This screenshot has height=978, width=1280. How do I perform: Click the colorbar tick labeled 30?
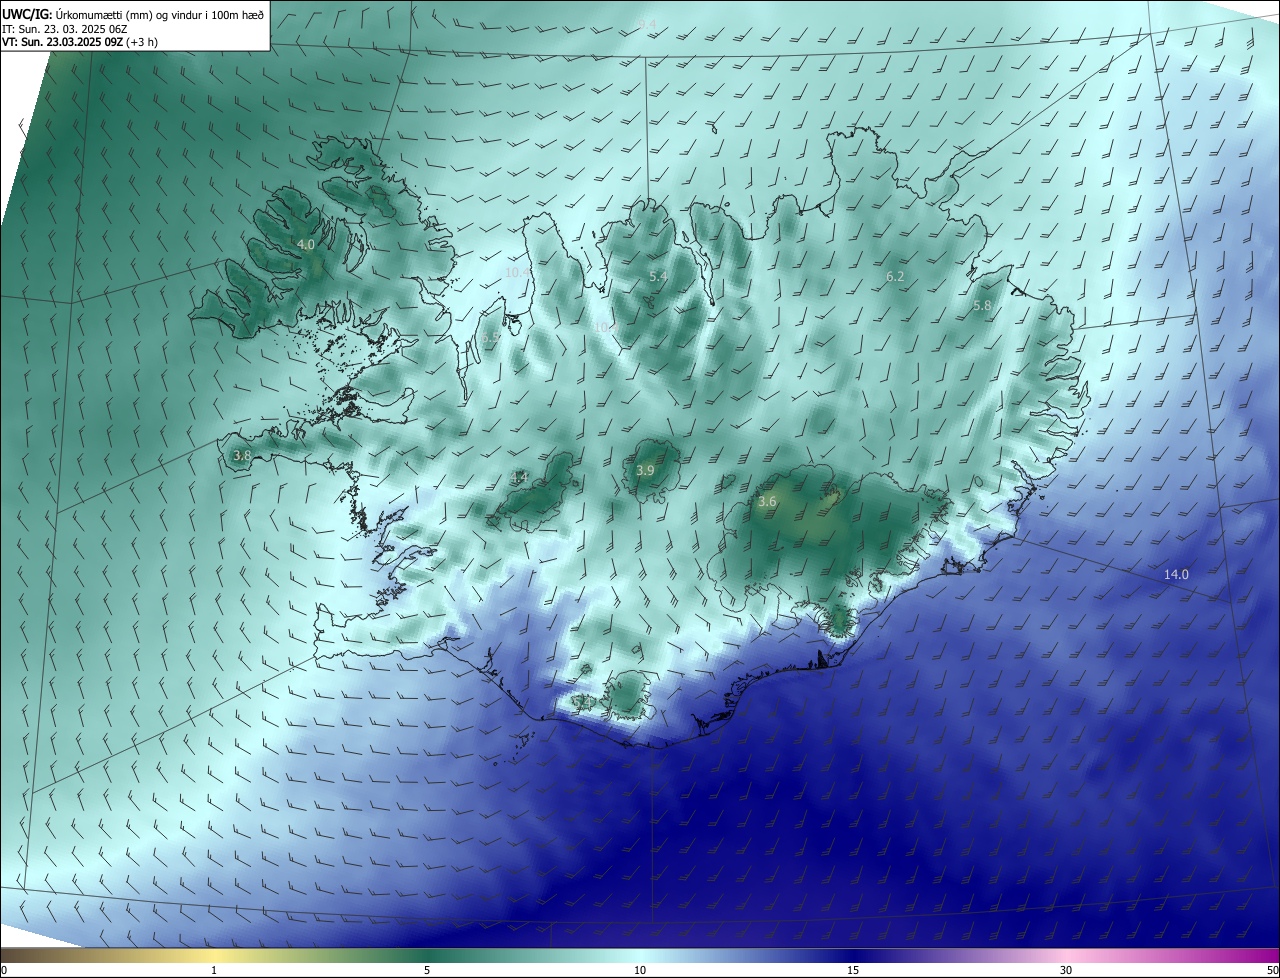[1066, 970]
